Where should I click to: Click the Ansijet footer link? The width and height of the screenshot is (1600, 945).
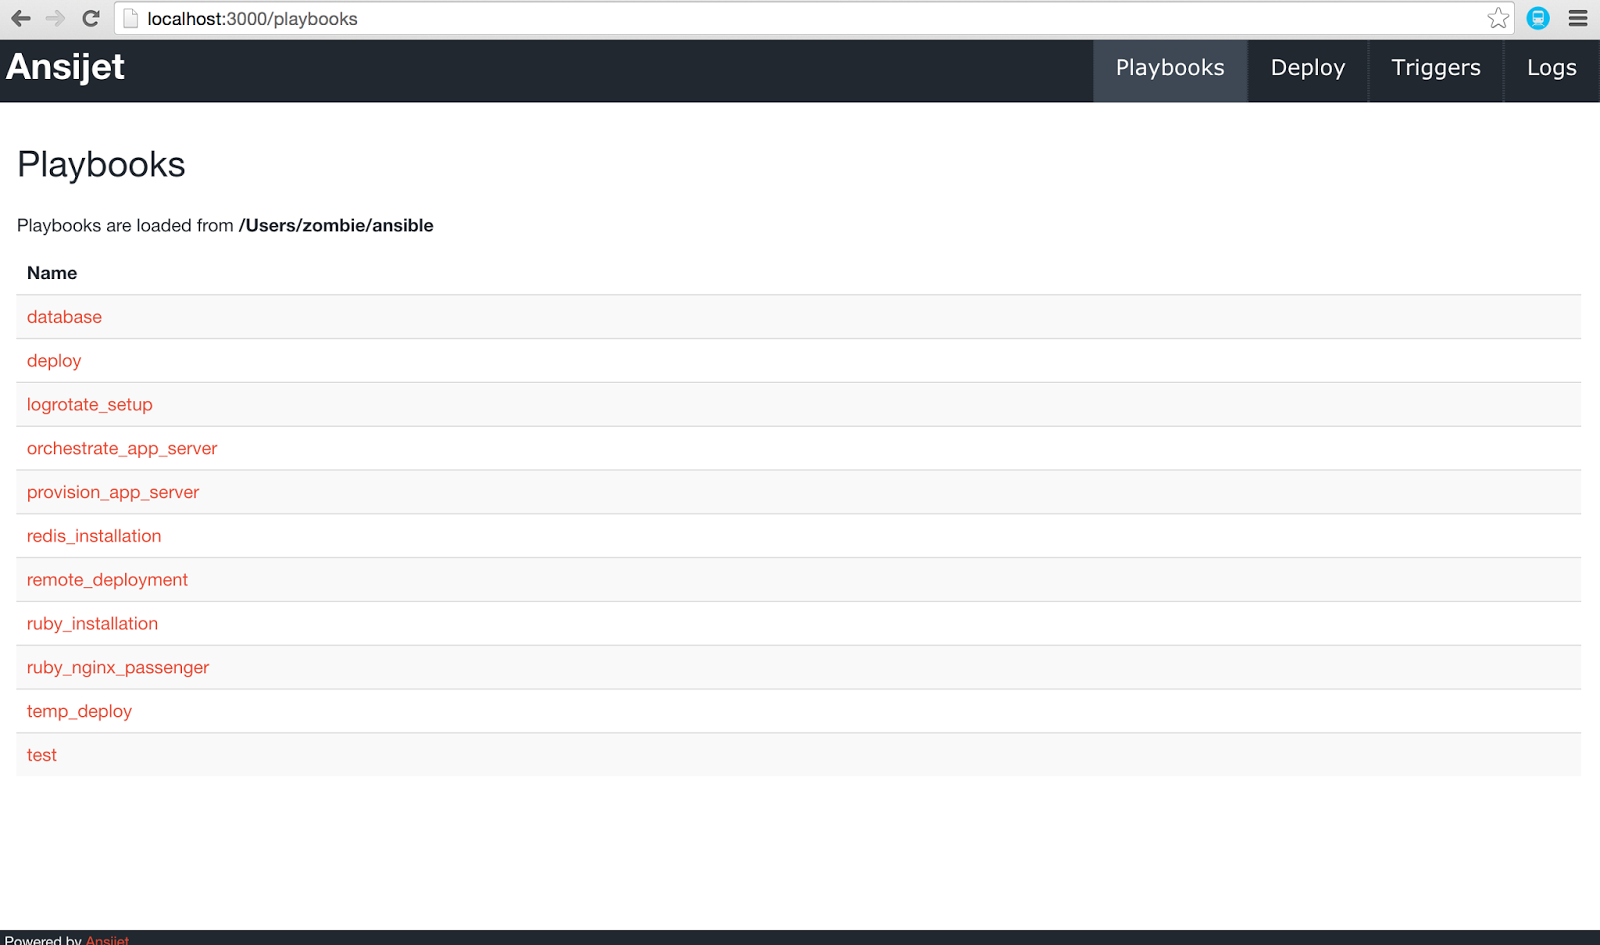coord(108,940)
